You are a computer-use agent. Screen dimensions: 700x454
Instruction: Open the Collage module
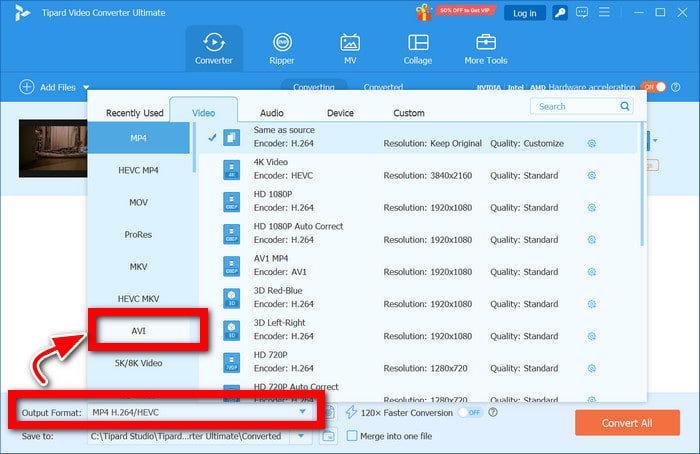coord(418,49)
